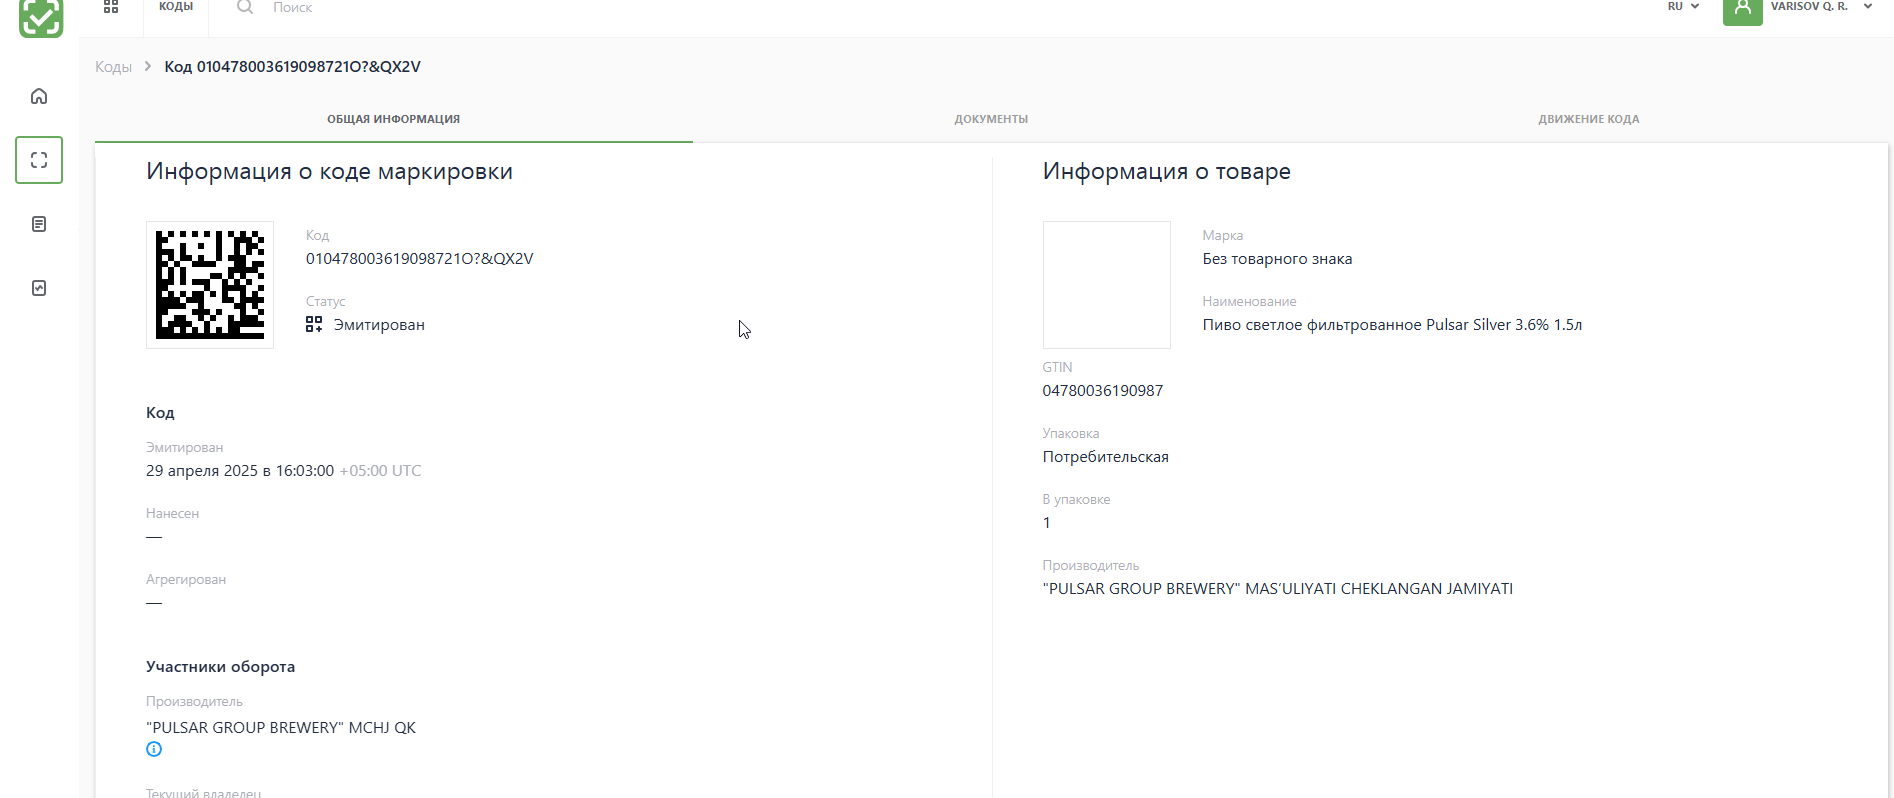Image resolution: width=1894 pixels, height=798 pixels.
Task: Select the codes scan sidebar icon
Action: 39,160
